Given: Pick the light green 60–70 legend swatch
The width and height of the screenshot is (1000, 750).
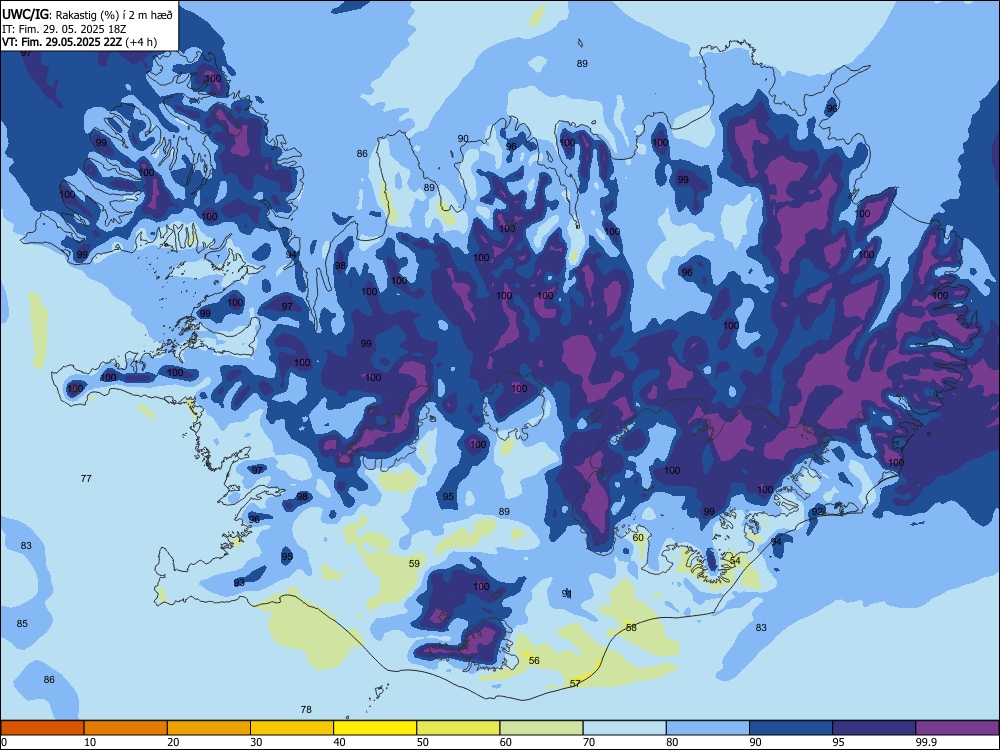Looking at the screenshot, I should [541, 728].
